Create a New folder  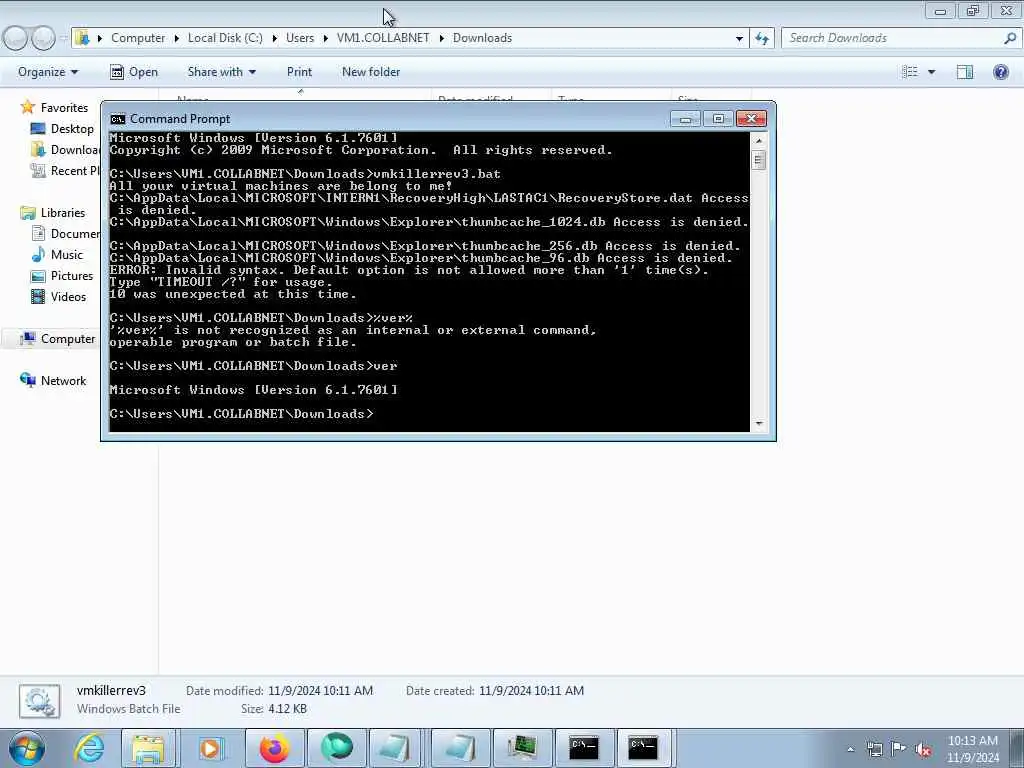click(x=371, y=72)
